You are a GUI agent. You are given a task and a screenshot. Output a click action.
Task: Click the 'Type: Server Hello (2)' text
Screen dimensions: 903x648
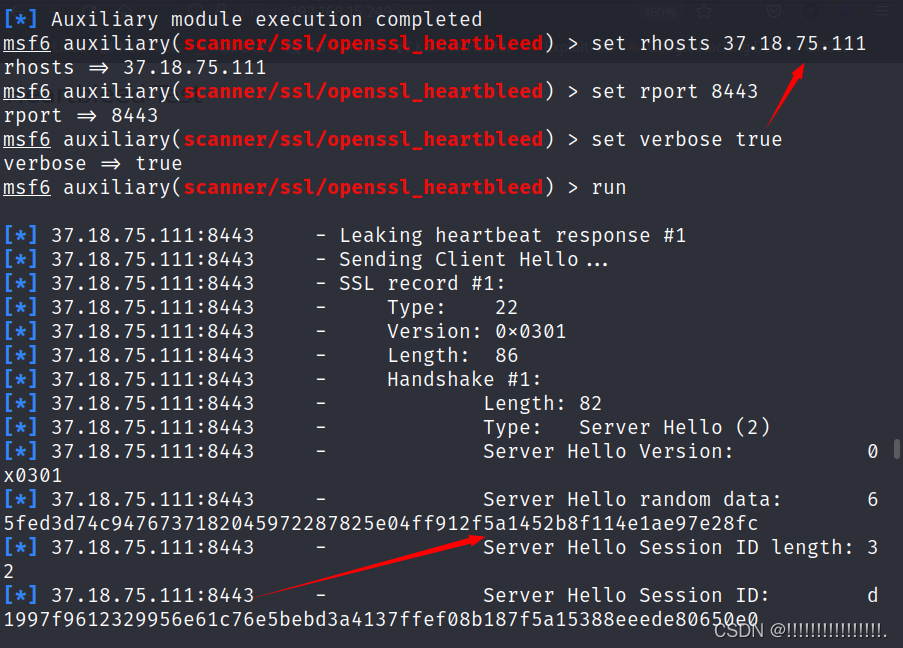(x=627, y=428)
